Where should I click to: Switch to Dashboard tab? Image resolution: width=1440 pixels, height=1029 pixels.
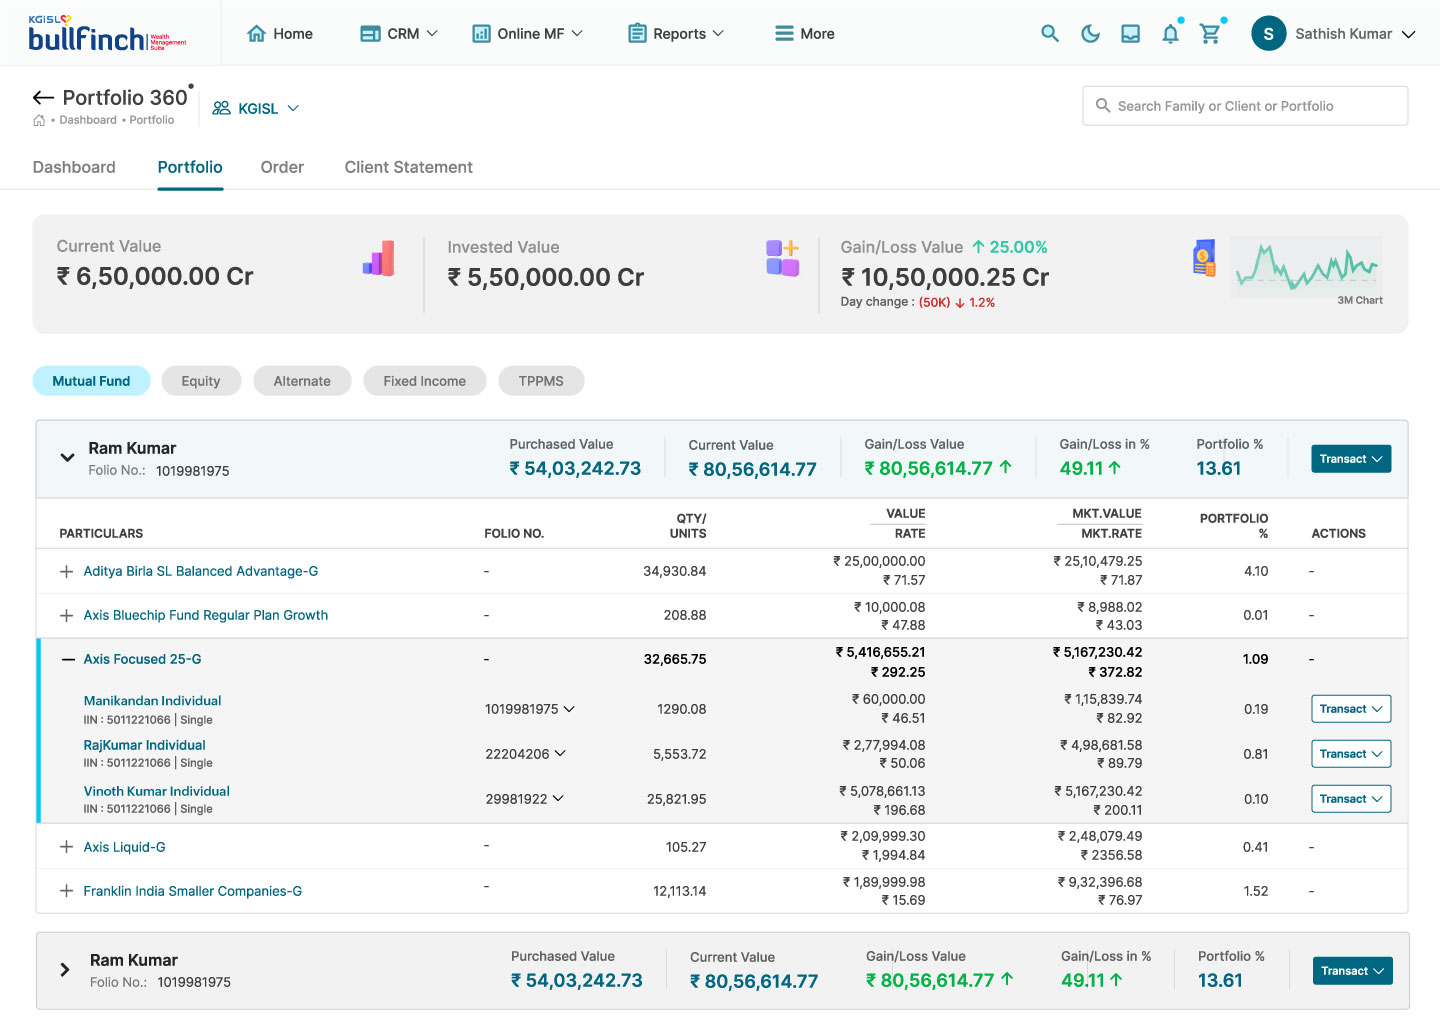[x=74, y=167]
